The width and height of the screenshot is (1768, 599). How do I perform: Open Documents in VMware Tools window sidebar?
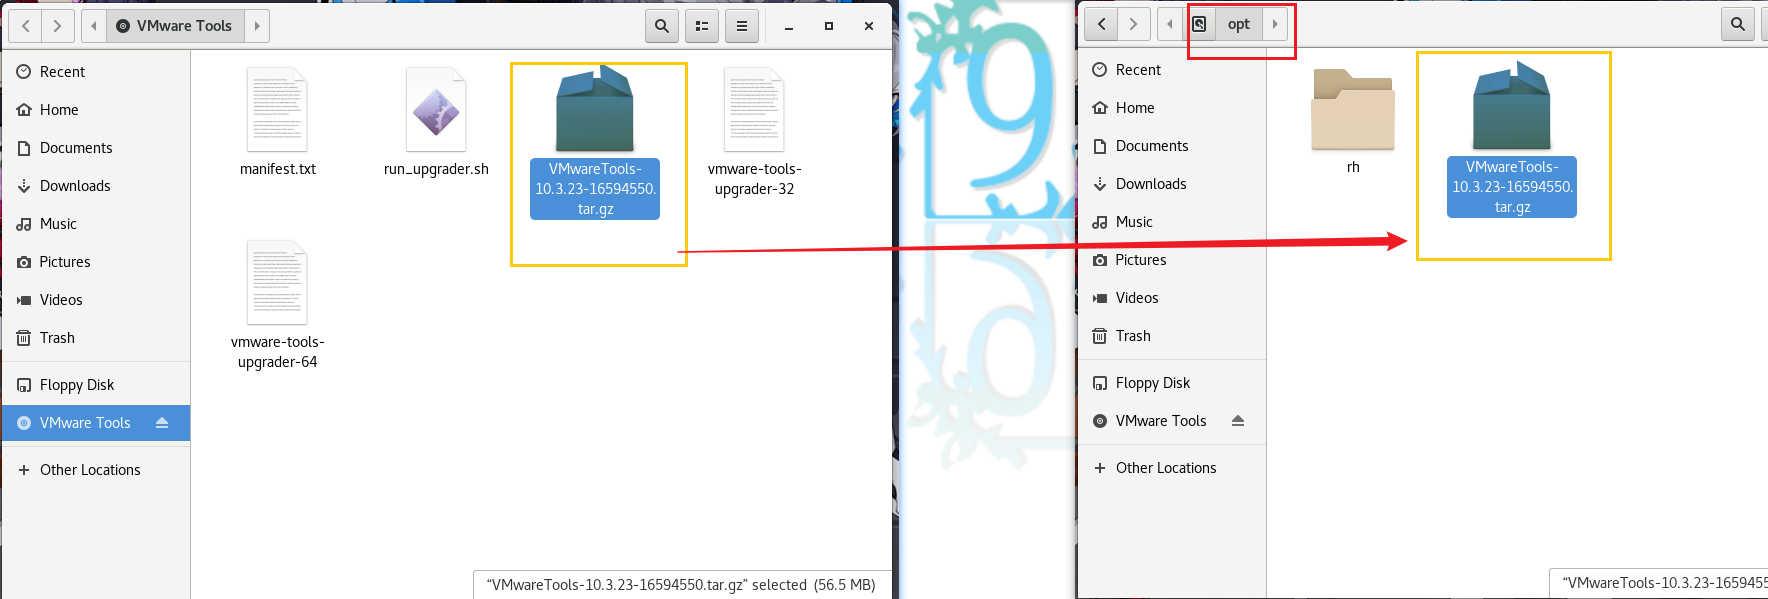coord(96,148)
